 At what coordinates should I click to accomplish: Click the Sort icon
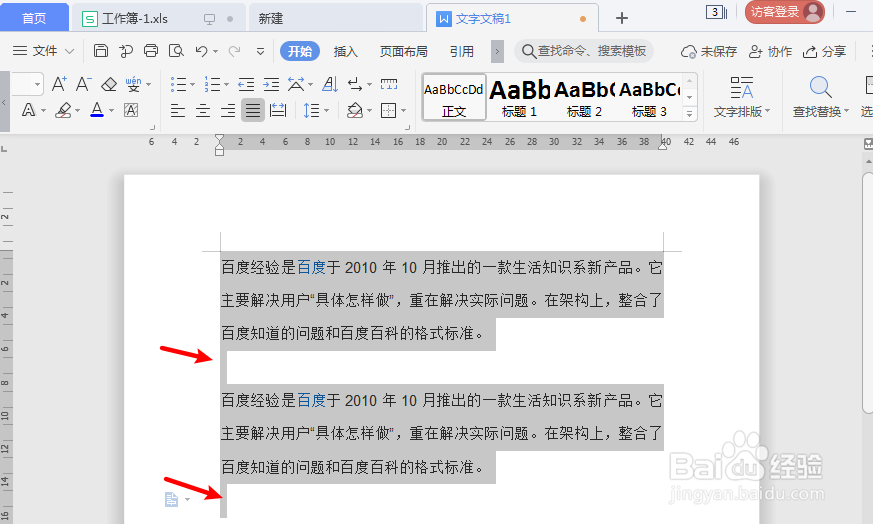click(x=330, y=85)
